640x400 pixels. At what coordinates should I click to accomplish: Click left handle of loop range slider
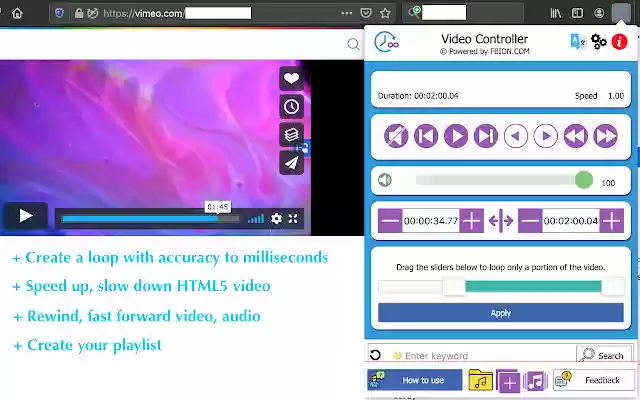click(x=454, y=287)
